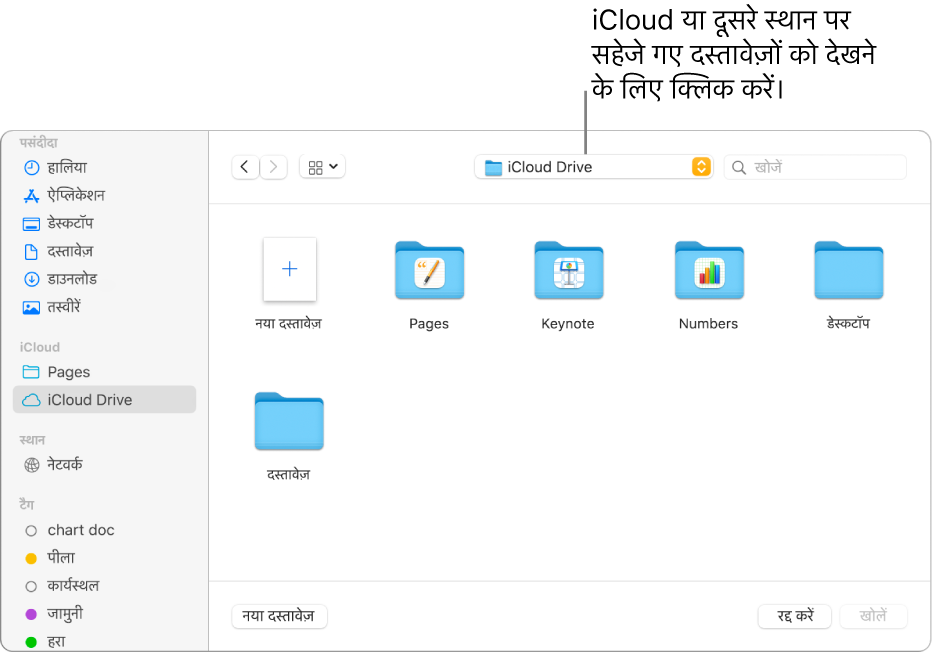The height and width of the screenshot is (652, 934).
Task: Click the Numbers folder label
Action: point(708,324)
